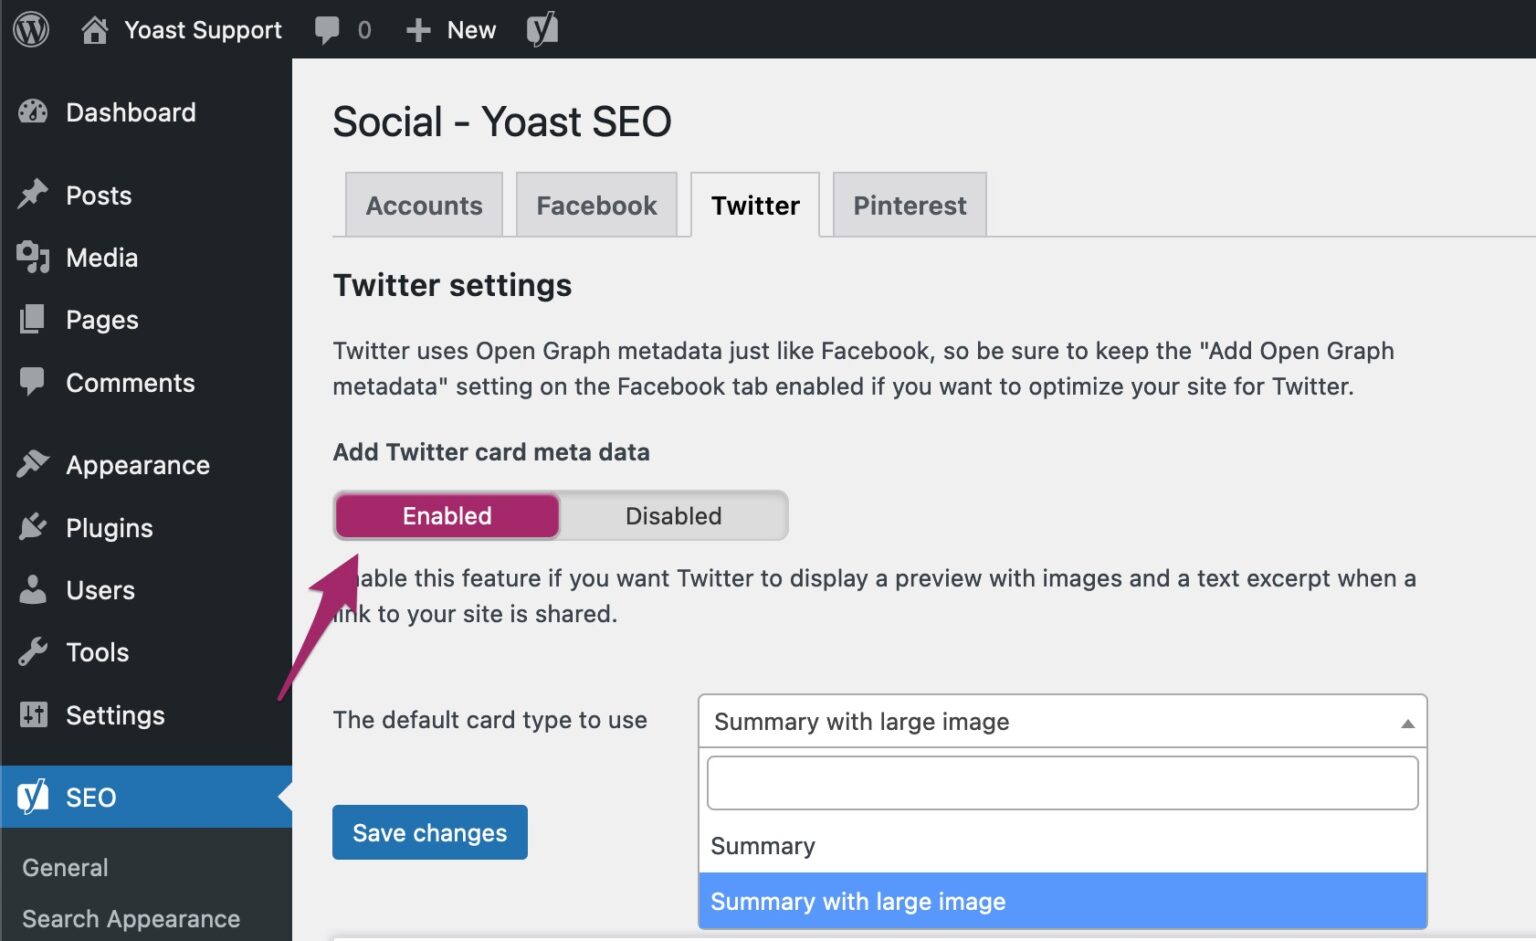This screenshot has width=1536, height=941.
Task: Disable Twitter card meta data
Action: click(673, 516)
